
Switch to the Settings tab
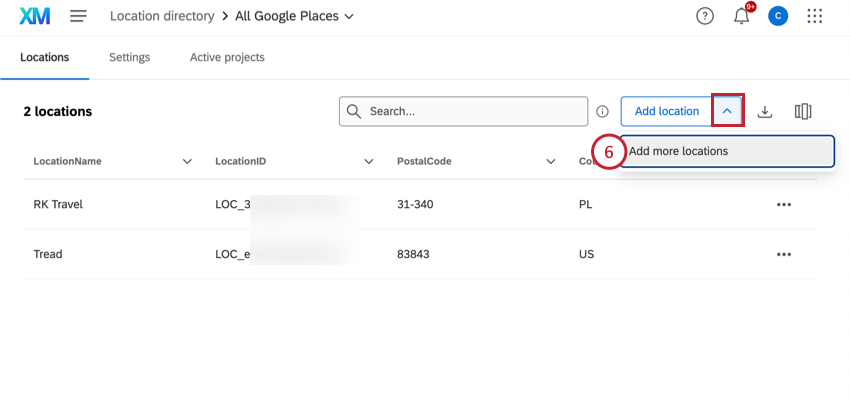point(129,57)
